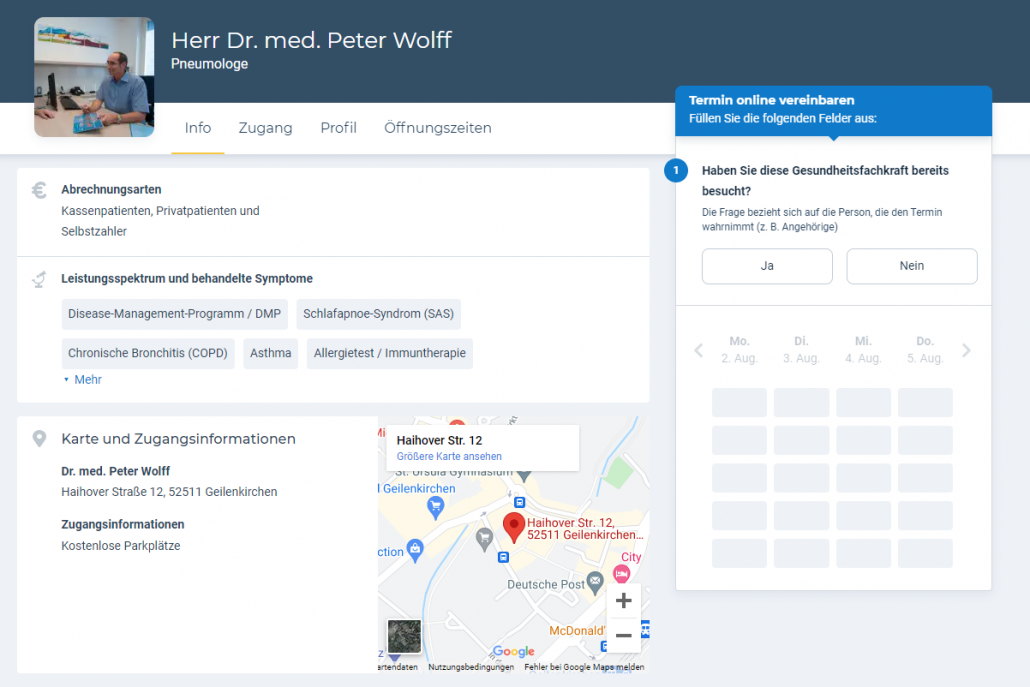Screen dimensions: 1030x687
Task: Answer Ja to previous visit question
Action: [x=767, y=266]
